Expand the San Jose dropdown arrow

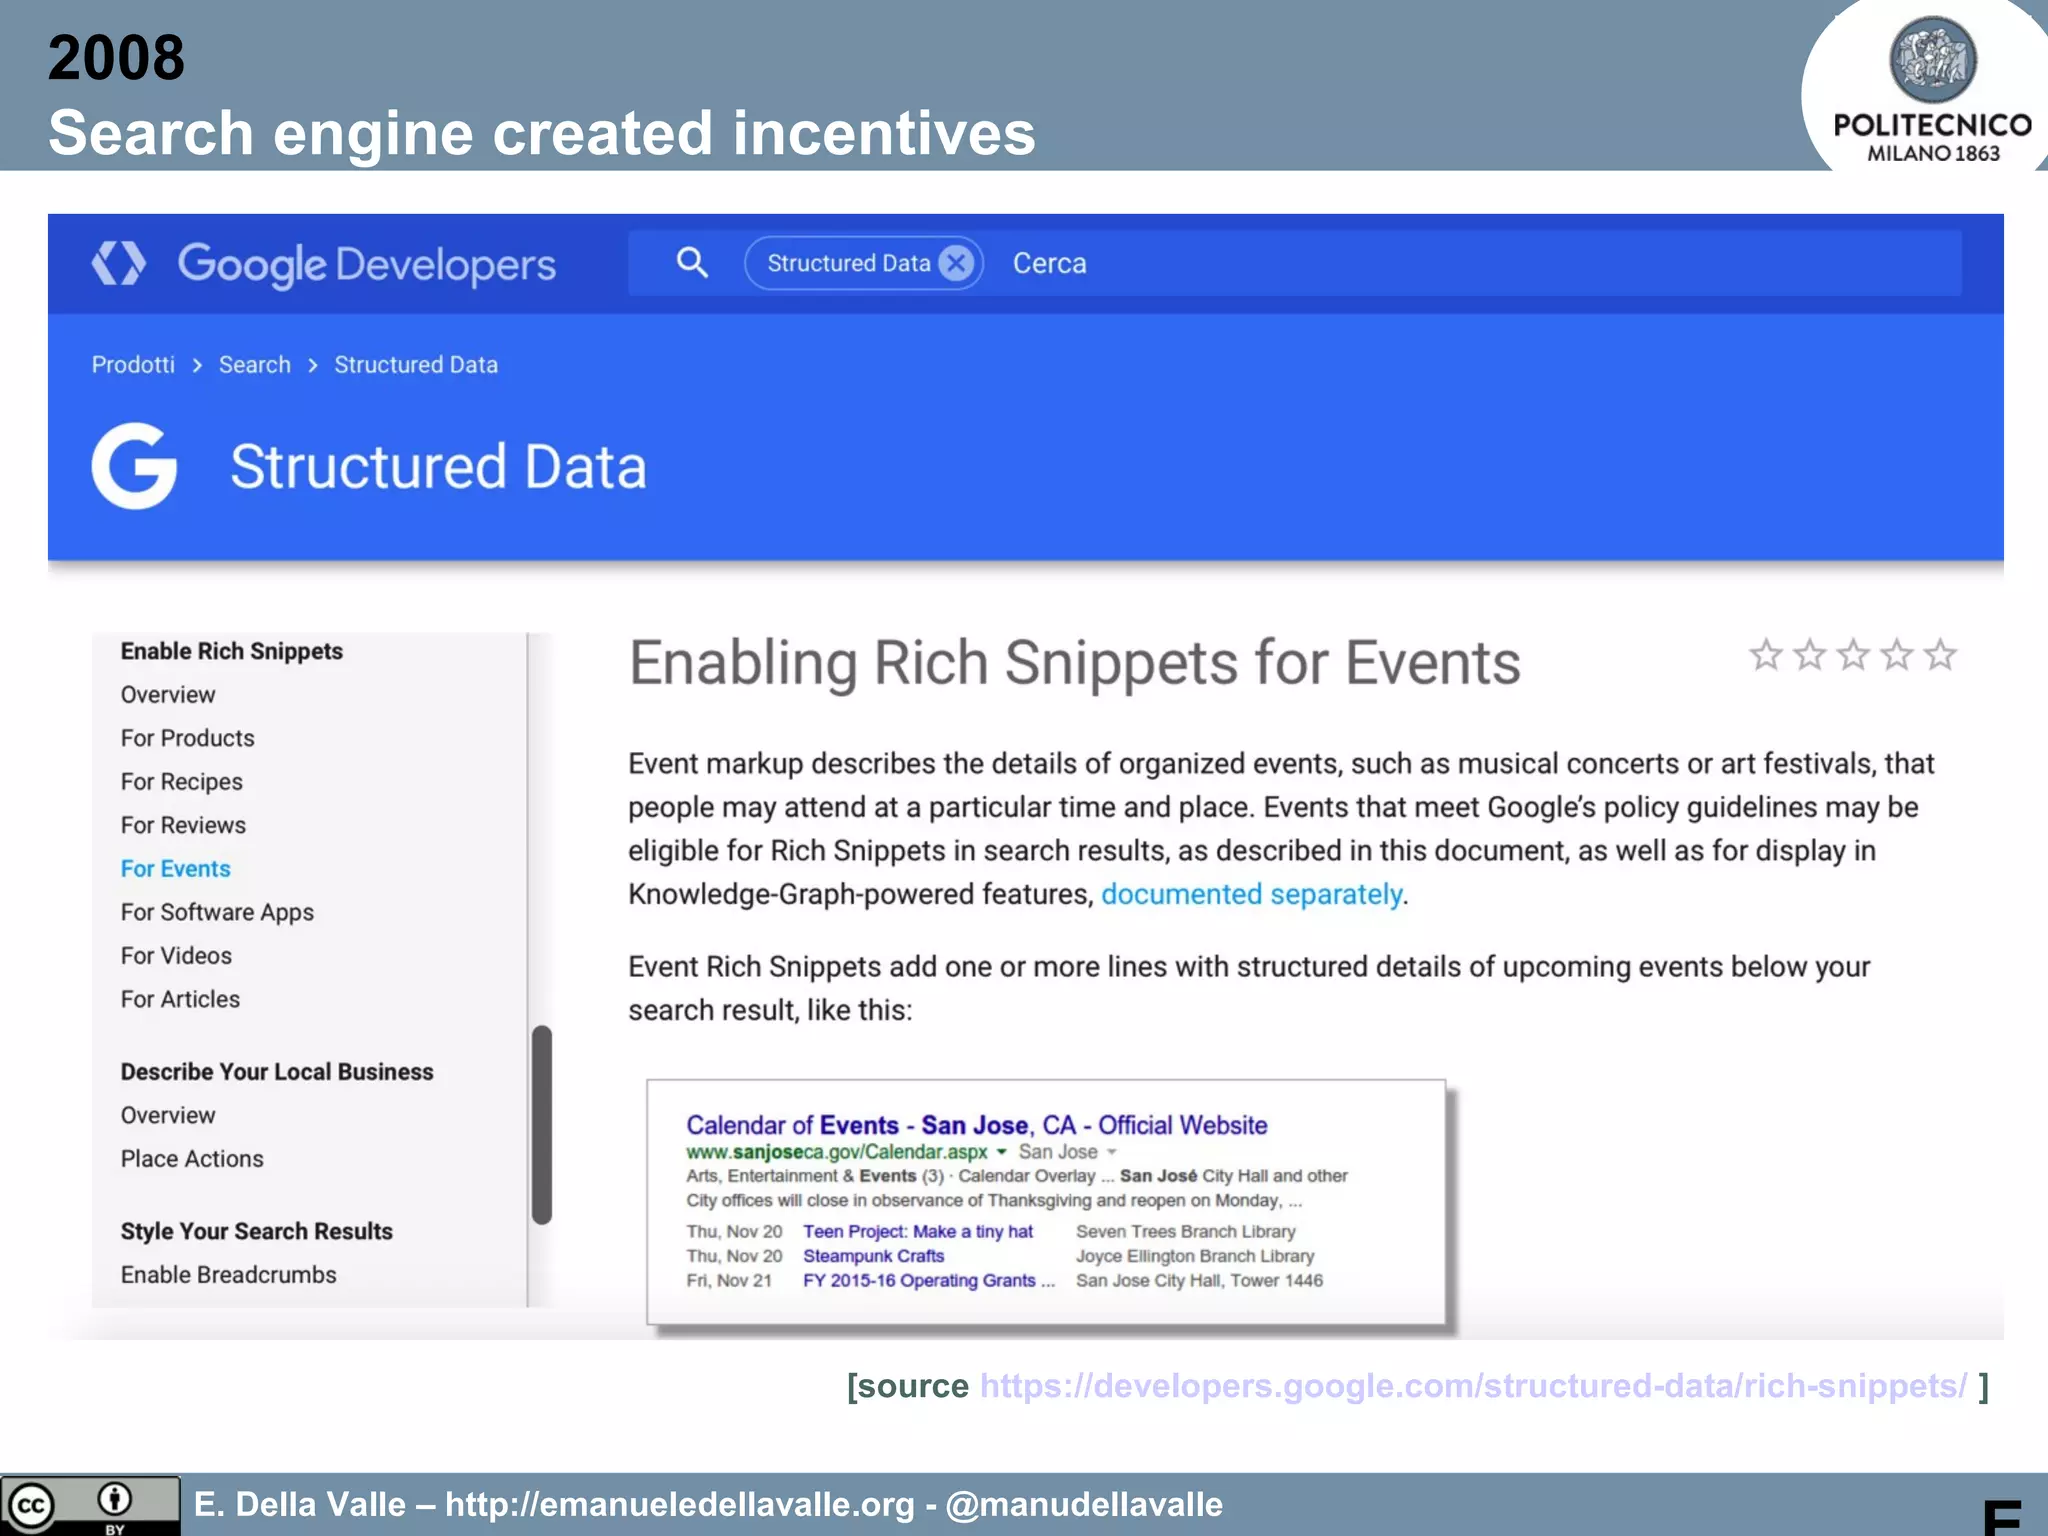pyautogui.click(x=1111, y=1152)
